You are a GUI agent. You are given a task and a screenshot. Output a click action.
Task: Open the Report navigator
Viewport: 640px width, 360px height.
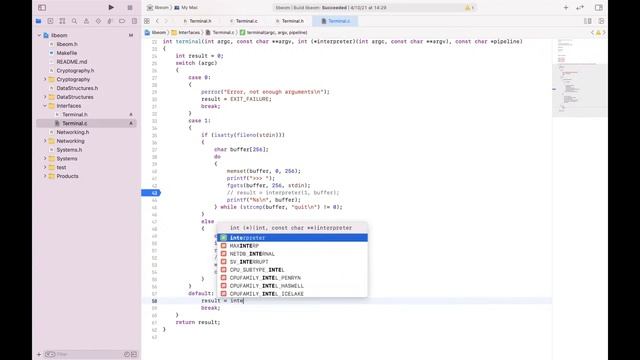pyautogui.click(x=134, y=21)
